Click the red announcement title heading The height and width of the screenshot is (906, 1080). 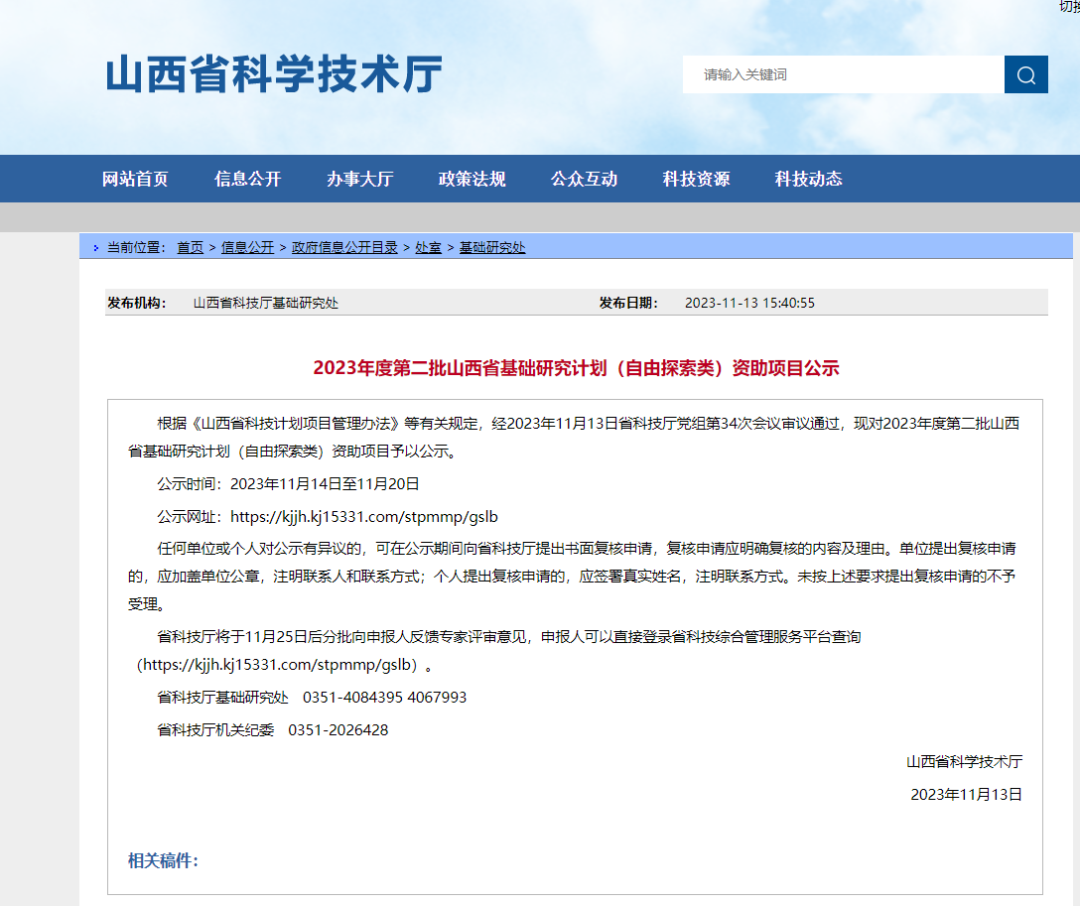(576, 368)
